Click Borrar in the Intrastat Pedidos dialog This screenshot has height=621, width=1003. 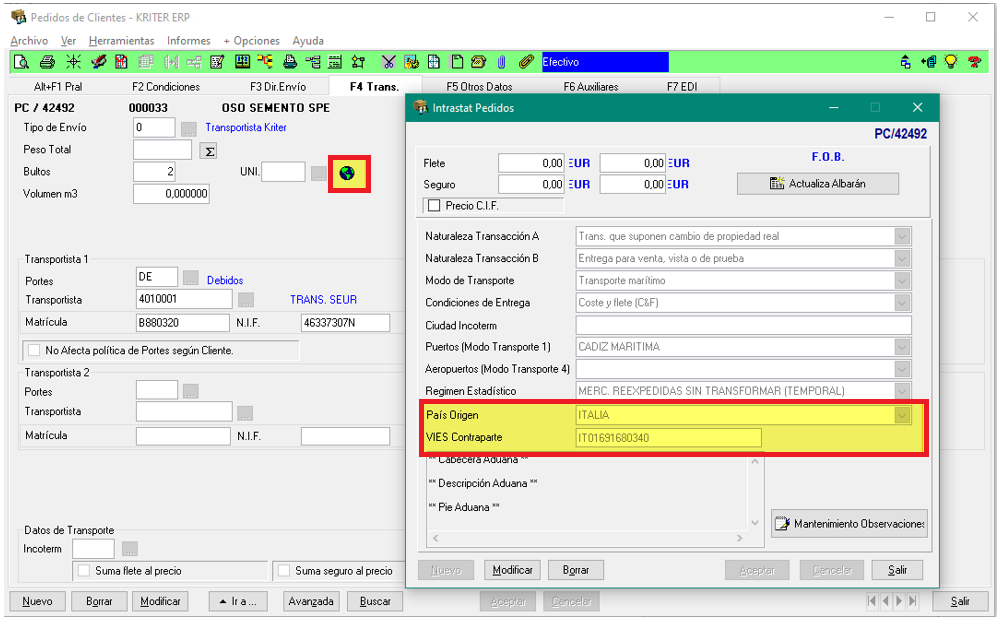coord(576,570)
